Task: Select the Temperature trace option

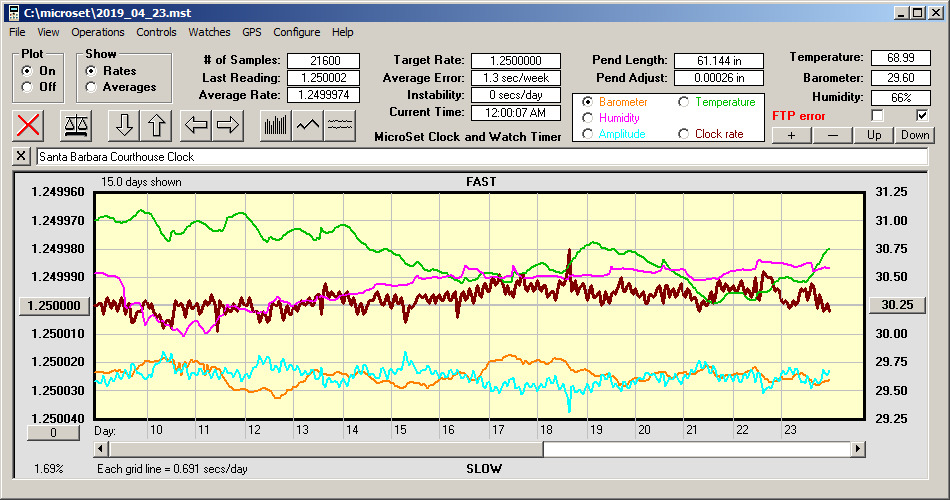Action: click(717, 102)
